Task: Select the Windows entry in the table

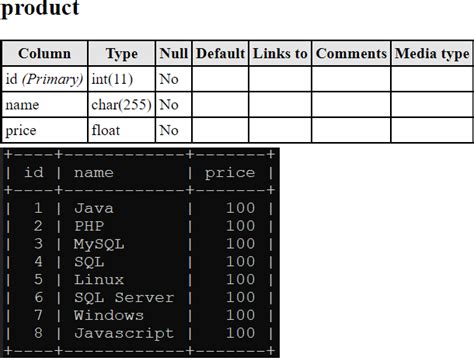Action: (x=109, y=315)
